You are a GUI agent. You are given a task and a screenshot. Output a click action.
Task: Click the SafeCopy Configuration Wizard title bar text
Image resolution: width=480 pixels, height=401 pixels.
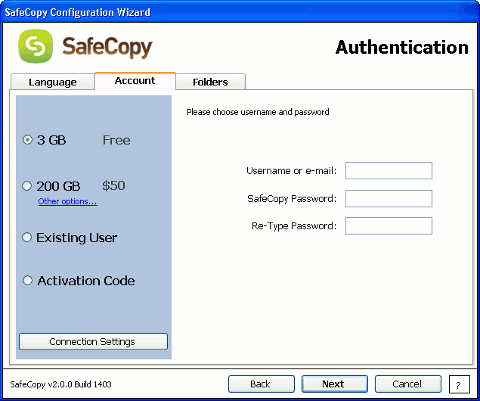(x=77, y=12)
